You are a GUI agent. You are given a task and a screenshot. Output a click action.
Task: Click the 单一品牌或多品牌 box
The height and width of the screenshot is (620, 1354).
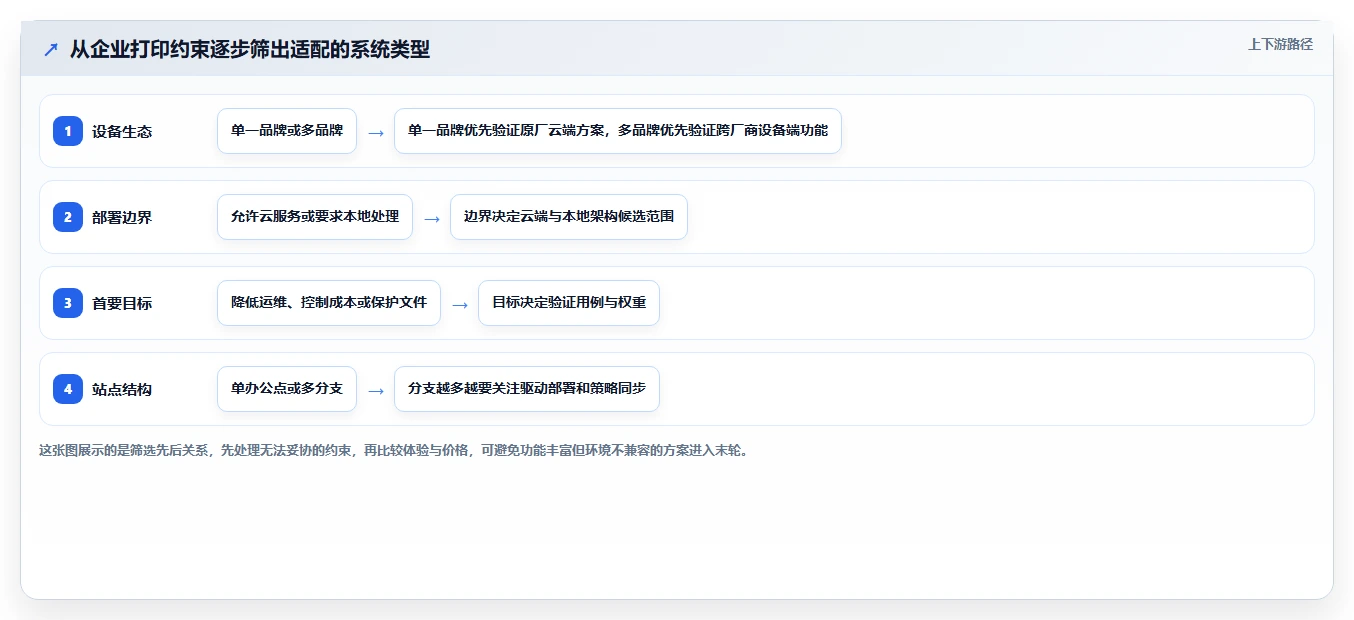[287, 131]
